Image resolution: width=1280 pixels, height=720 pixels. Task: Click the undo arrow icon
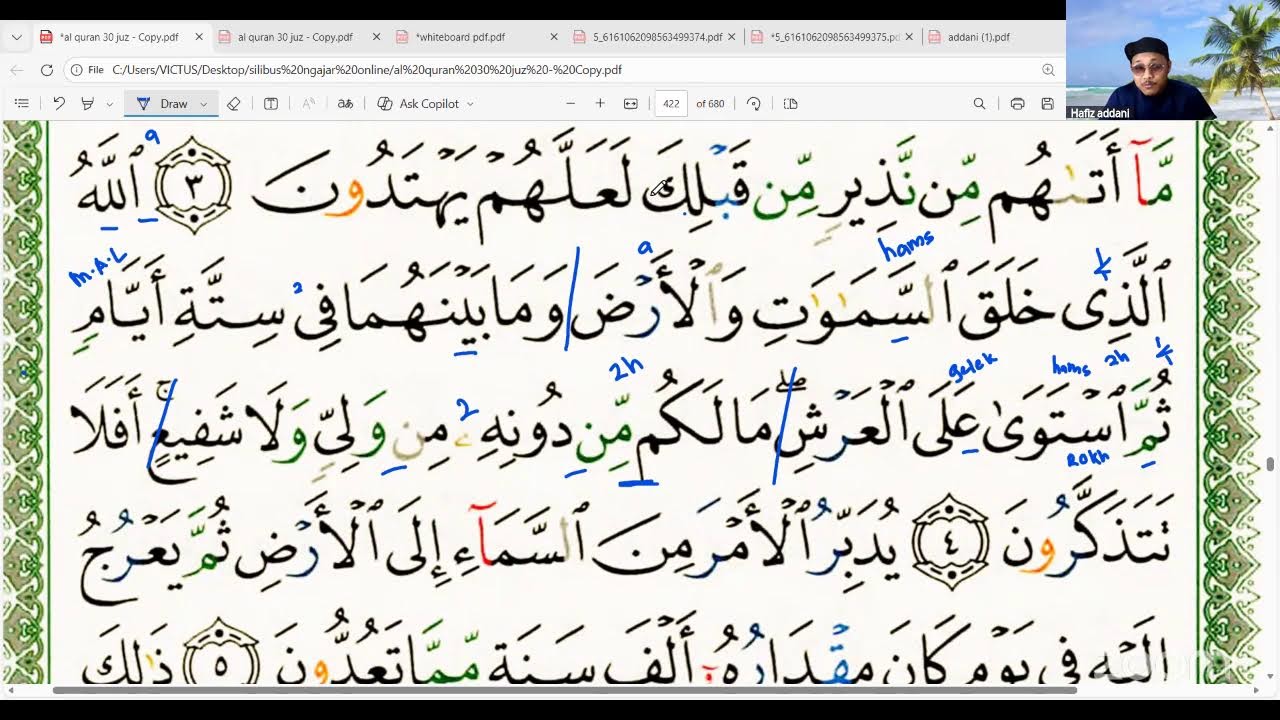click(59, 103)
